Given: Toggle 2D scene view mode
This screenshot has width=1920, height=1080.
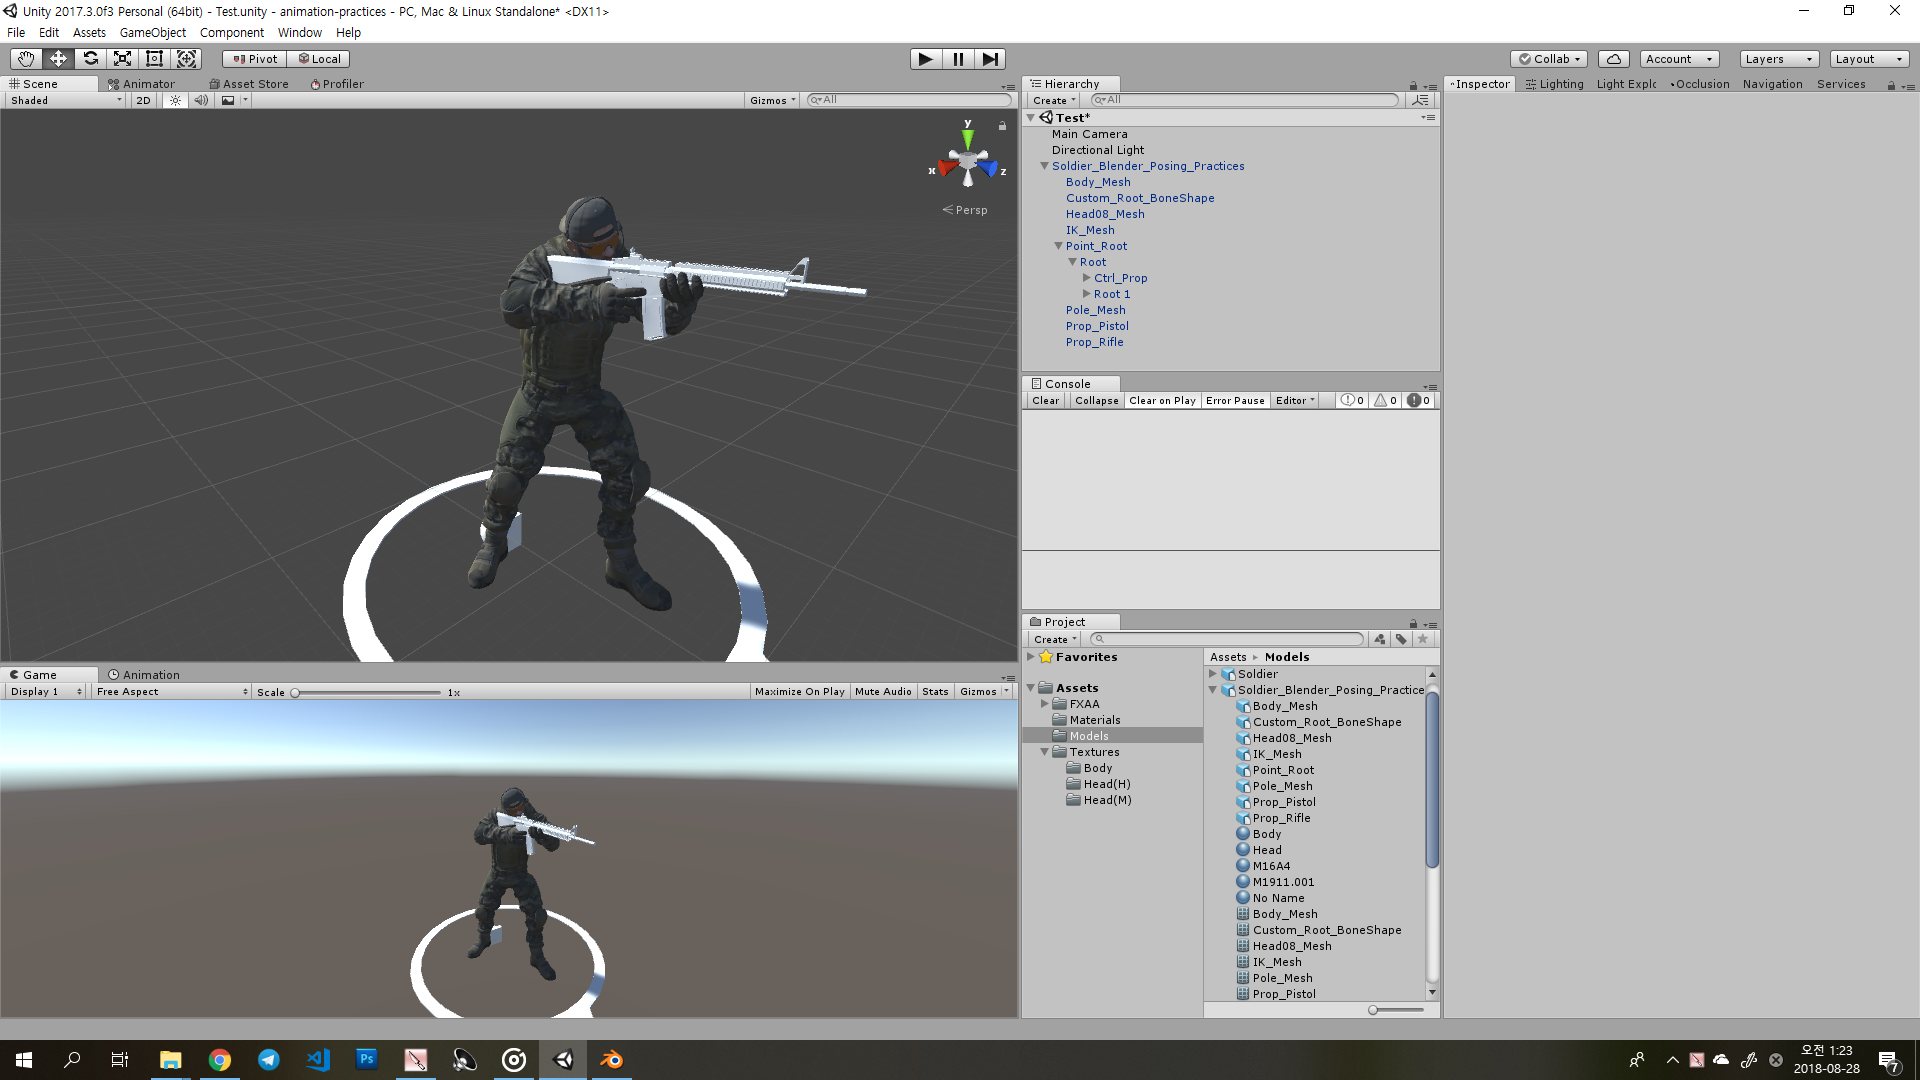Looking at the screenshot, I should 143,100.
